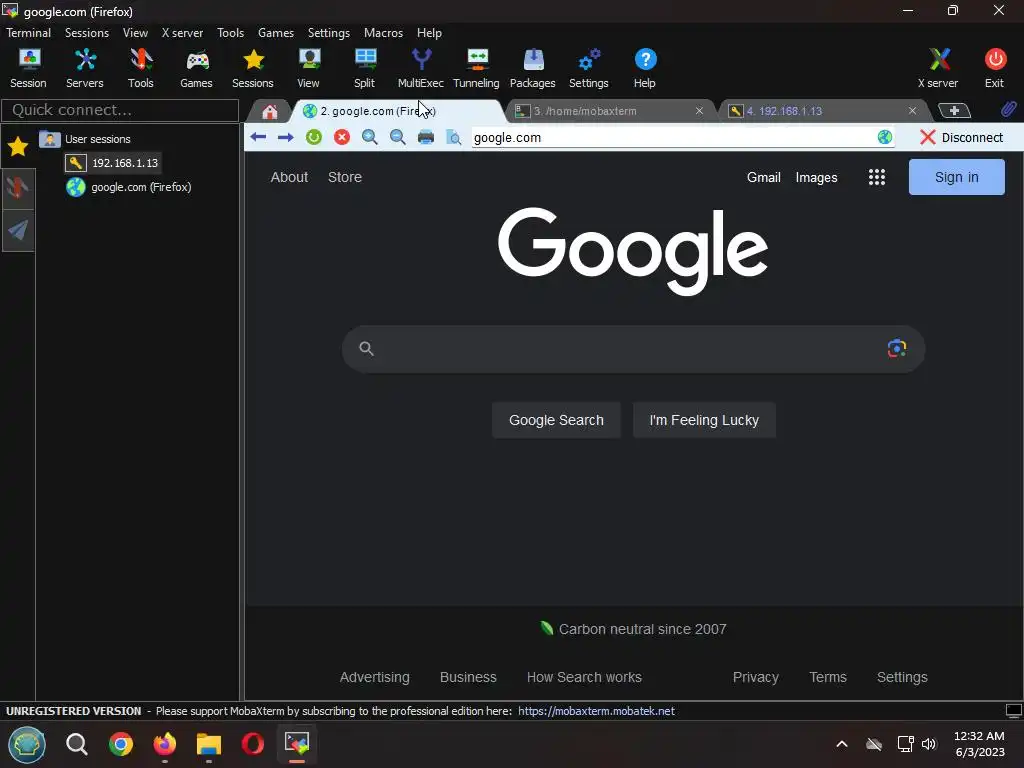Viewport: 1024px width, 768px height.
Task: Click I'm Feeling Lucky button
Action: 704,420
